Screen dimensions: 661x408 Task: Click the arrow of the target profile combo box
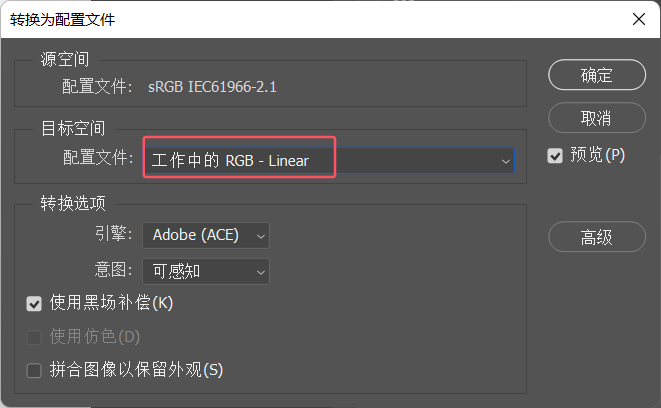point(506,160)
